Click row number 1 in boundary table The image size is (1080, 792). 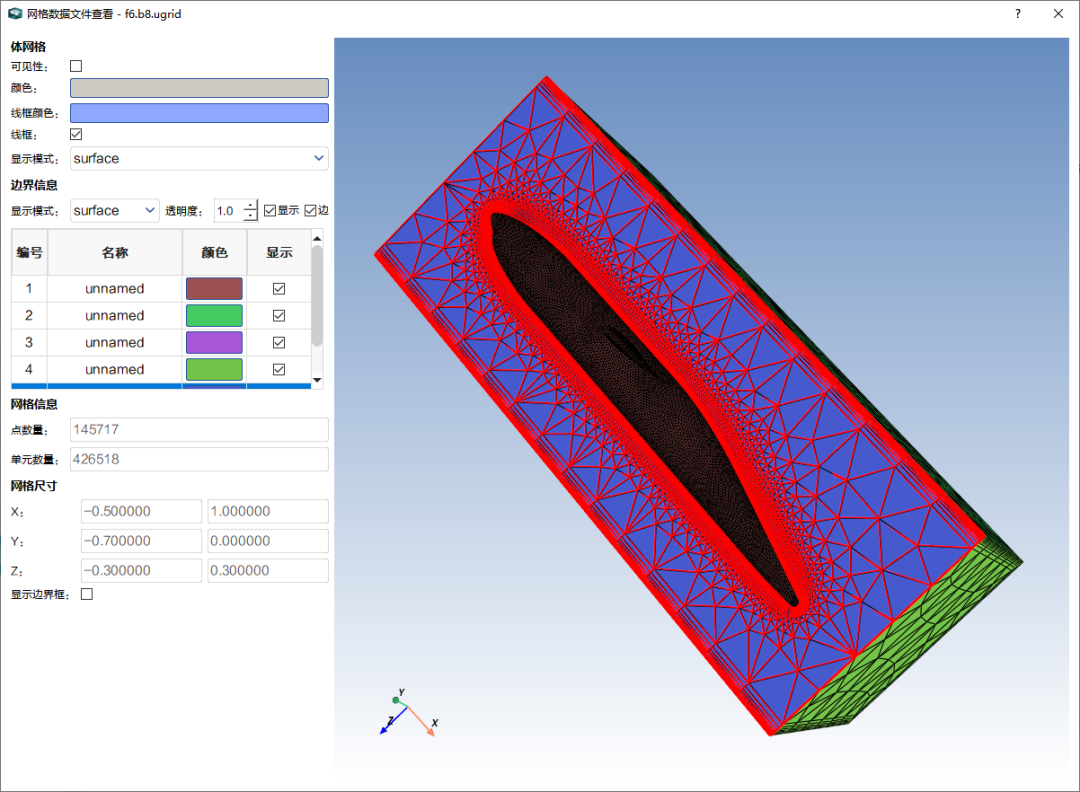(x=30, y=289)
